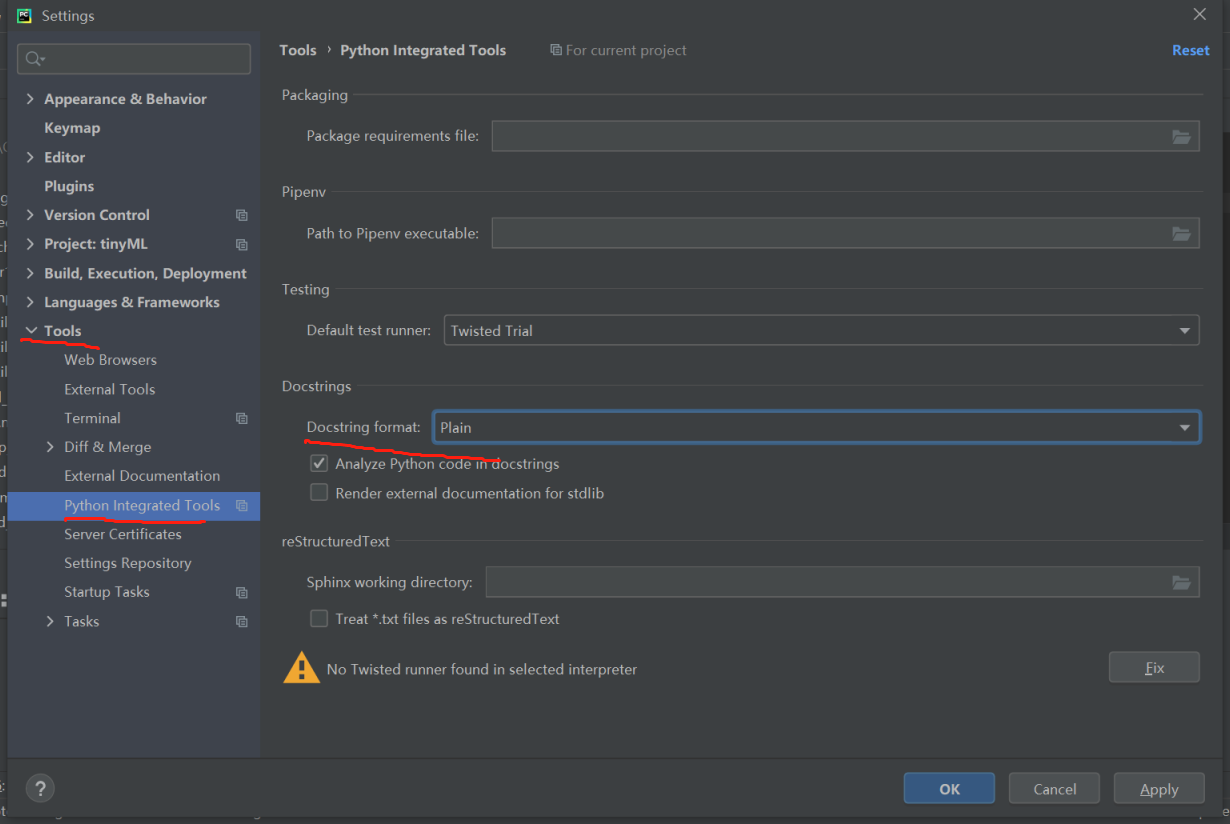The height and width of the screenshot is (824, 1230).
Task: Expand Project: tinyML section
Action: [30, 244]
